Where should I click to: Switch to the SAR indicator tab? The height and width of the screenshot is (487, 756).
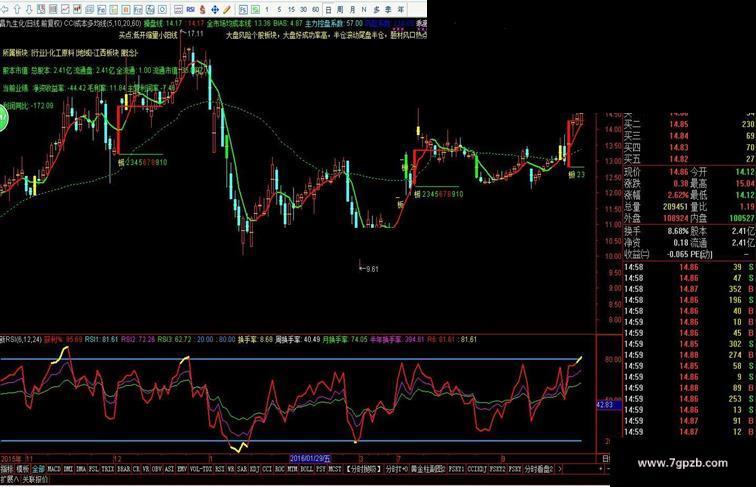[243, 469]
